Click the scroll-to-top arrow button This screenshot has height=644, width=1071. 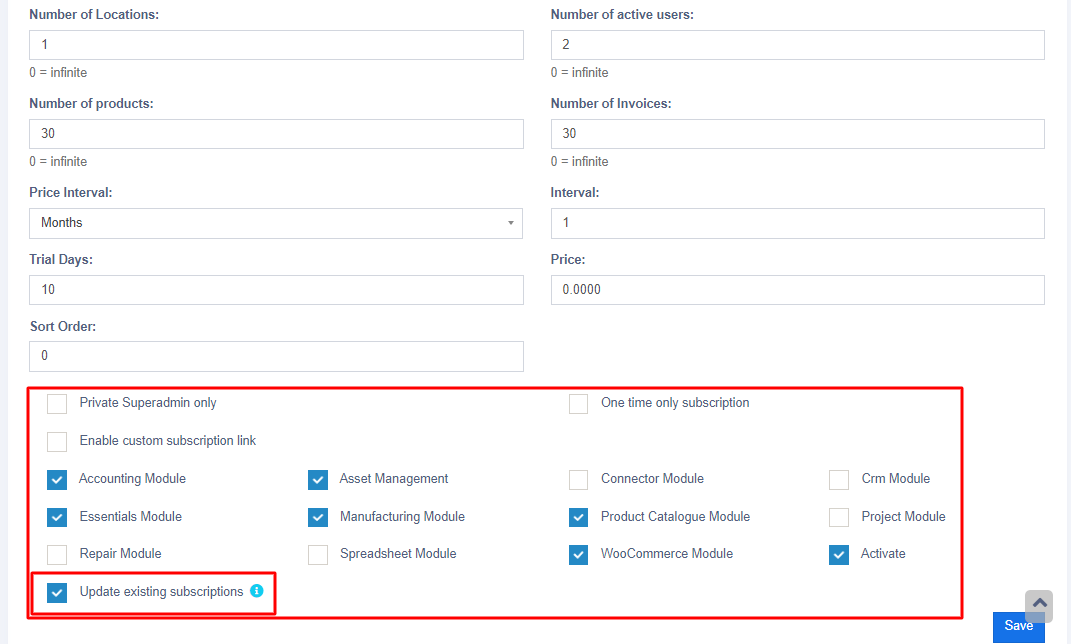click(1039, 604)
